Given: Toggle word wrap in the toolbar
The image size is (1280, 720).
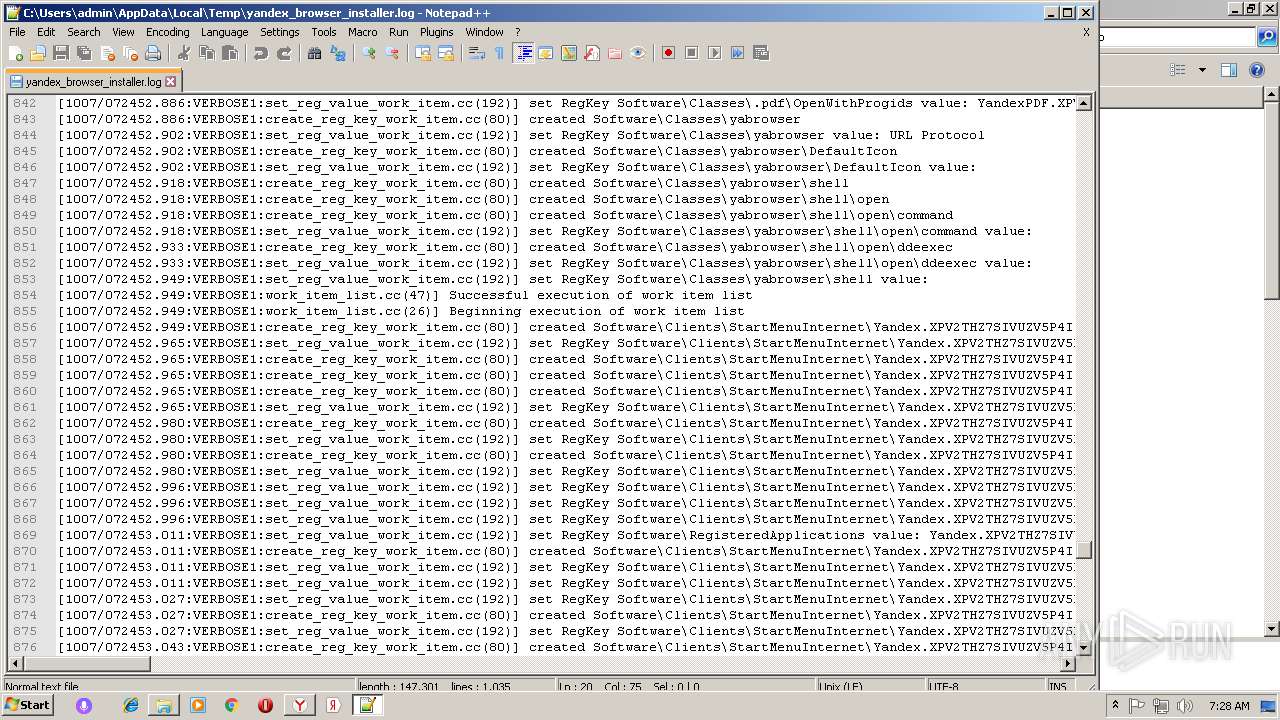Looking at the screenshot, I should (x=477, y=53).
